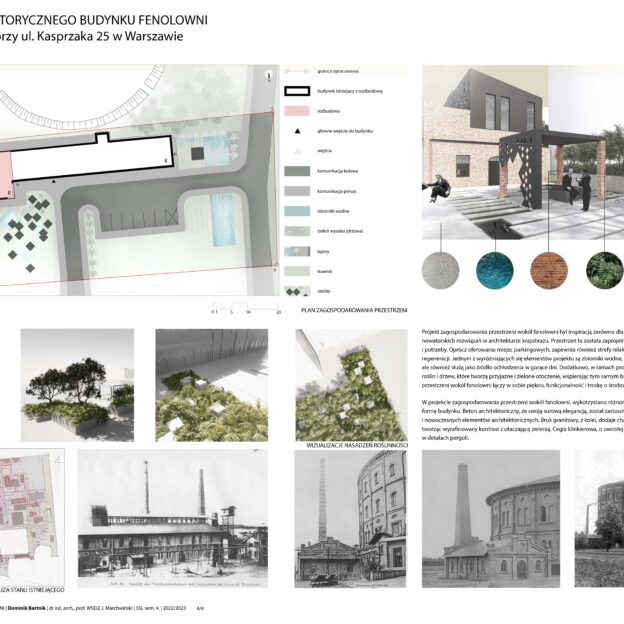
Task: Click the scale bar below the site plan
Action: [x=246, y=308]
